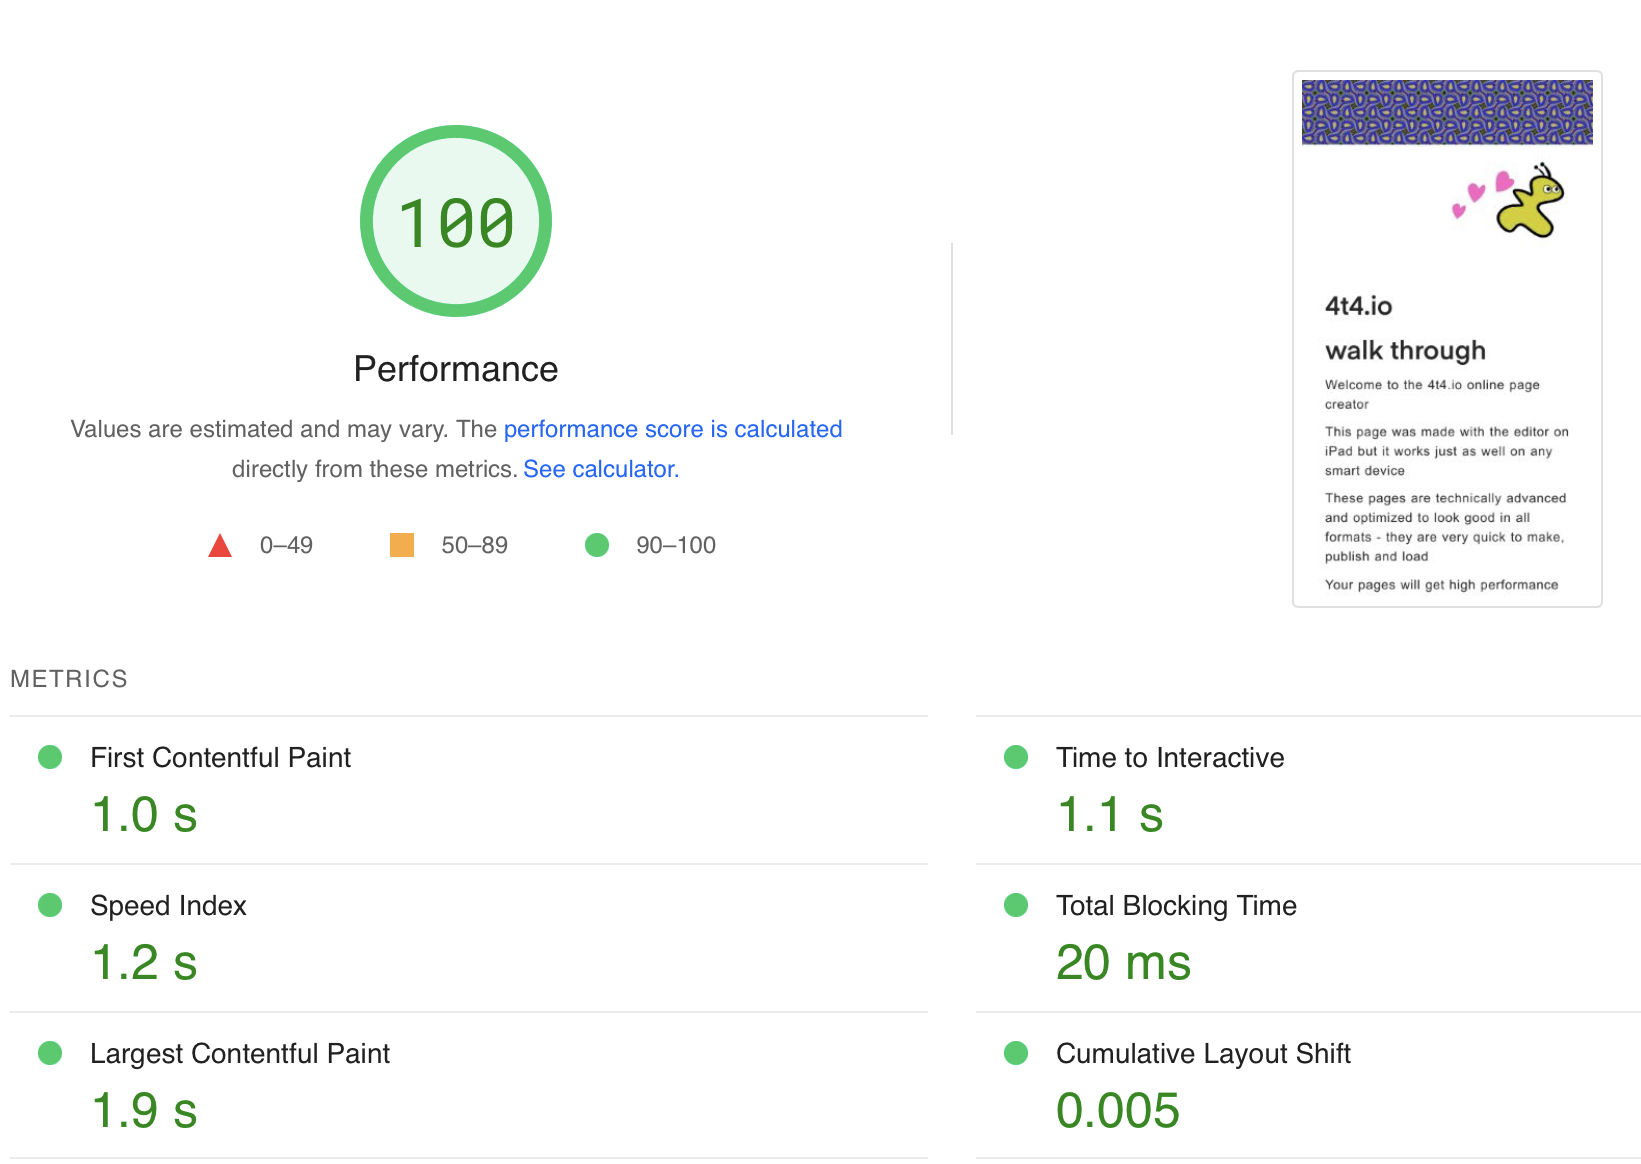Expand the Cumulative Layout Shift metric row
This screenshot has height=1164, width=1641.
[x=1202, y=1053]
